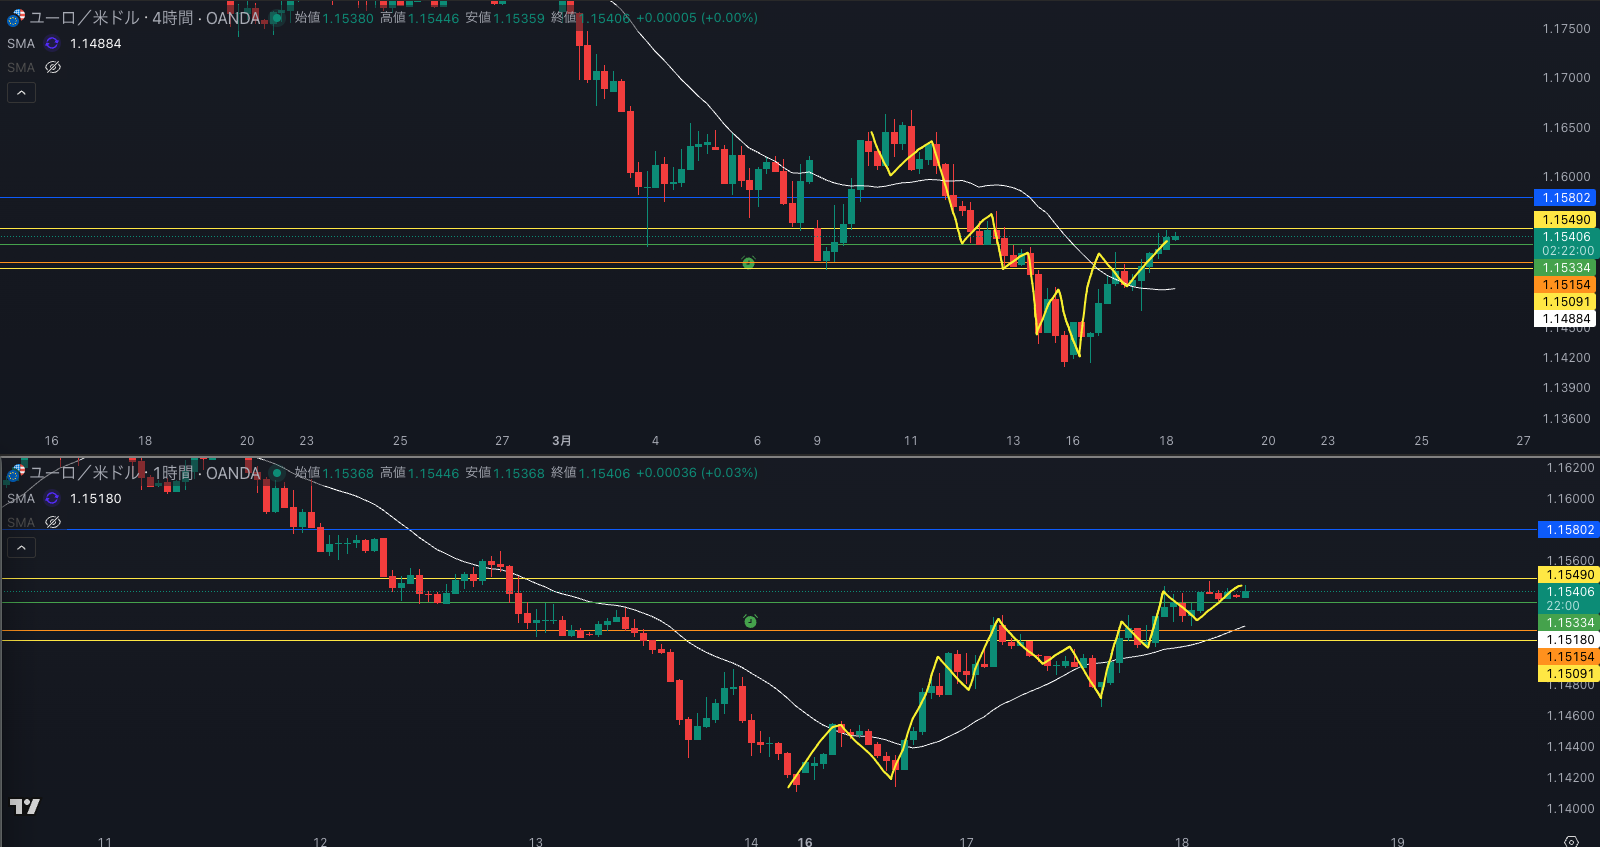Screen dimensions: 1600x847
Task: Collapse indicator legend in 1-hour chart
Action: tap(21, 547)
